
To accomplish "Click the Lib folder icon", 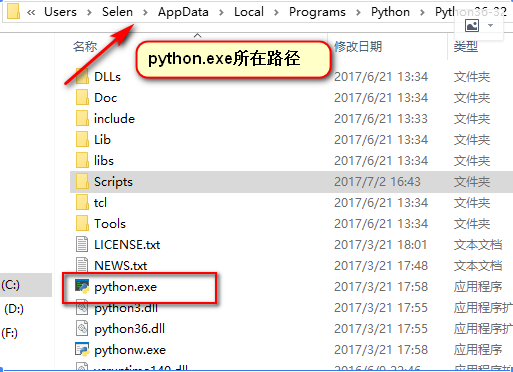I will click(x=82, y=139).
